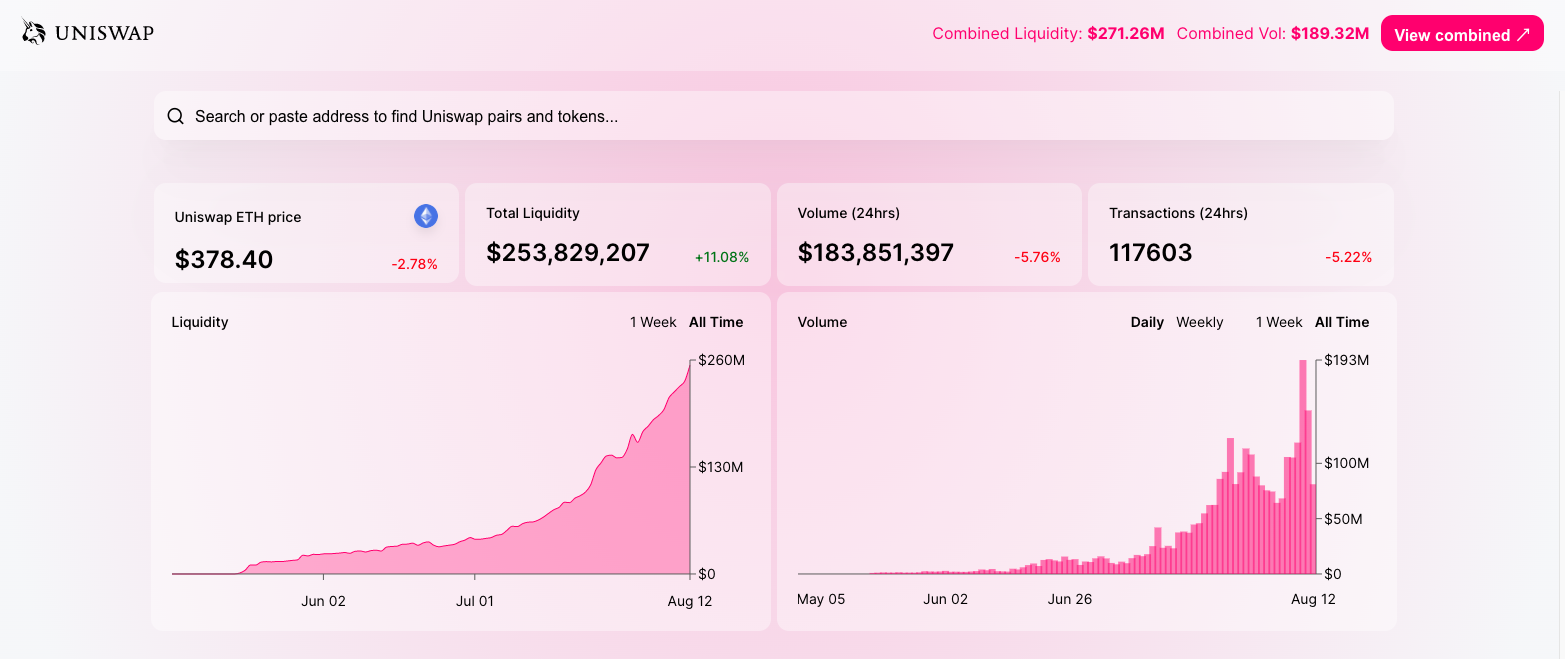Viewport: 1565px width, 659px height.
Task: Click the UNISWAP wordmark text
Action: (x=105, y=33)
